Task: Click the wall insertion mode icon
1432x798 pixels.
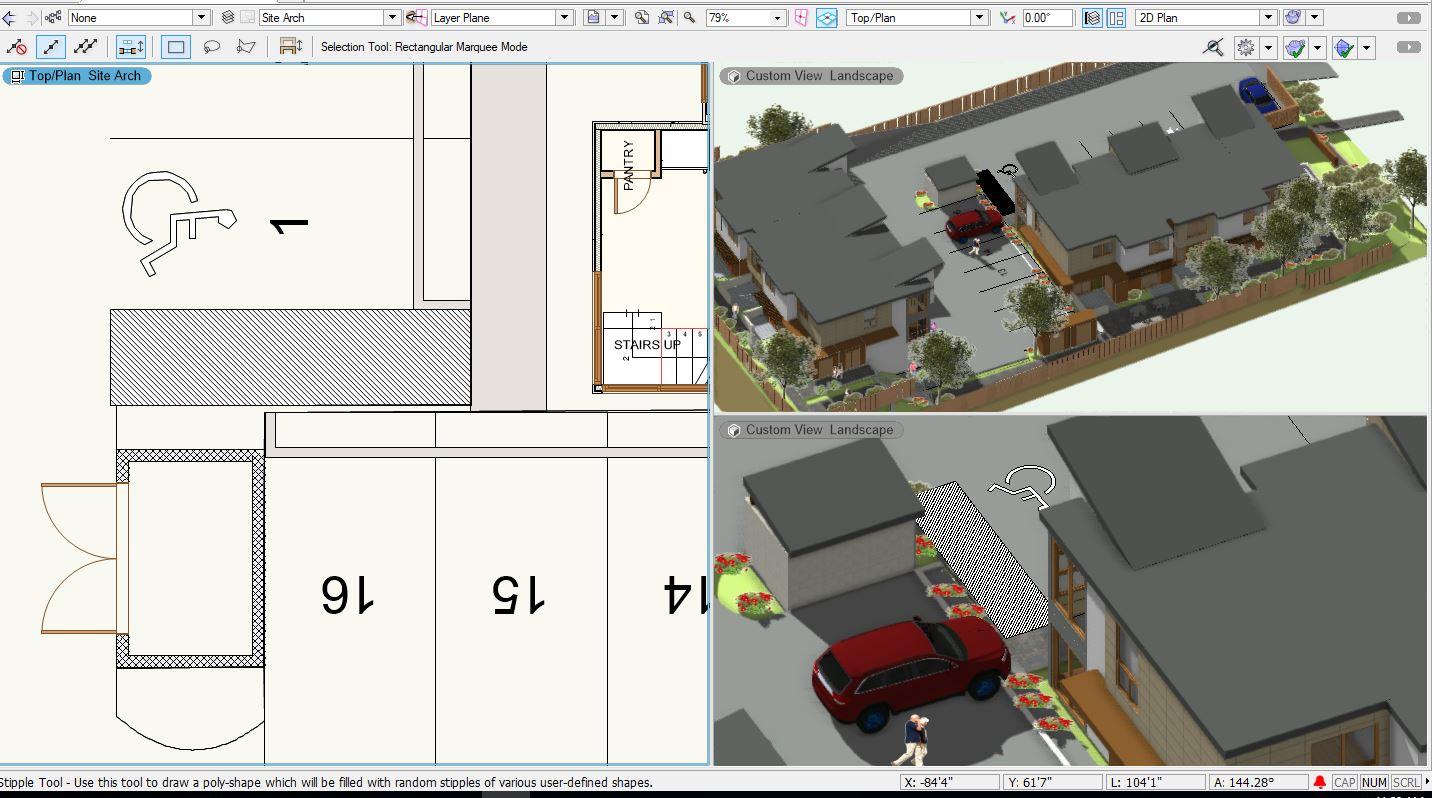Action: 290,47
